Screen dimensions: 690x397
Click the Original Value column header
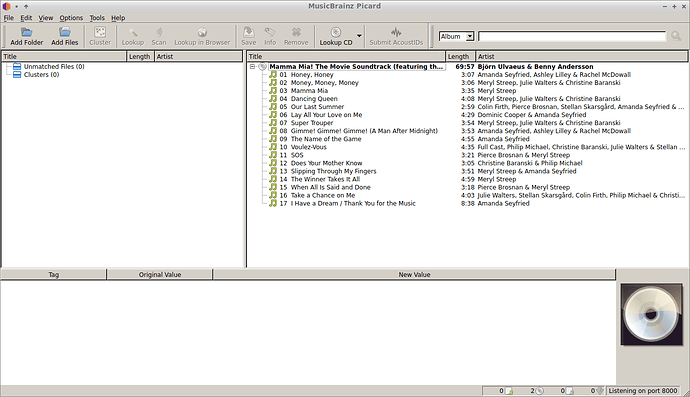[160, 274]
